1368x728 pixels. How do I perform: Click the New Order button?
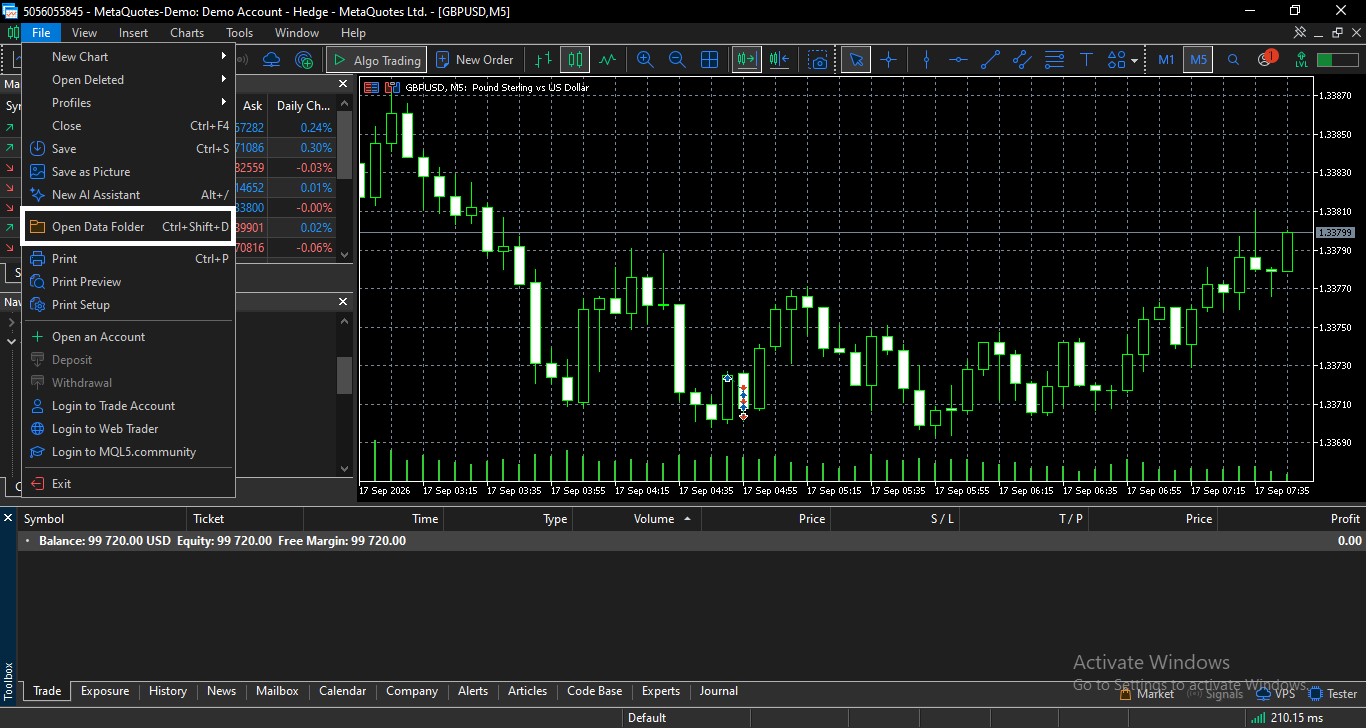click(475, 60)
